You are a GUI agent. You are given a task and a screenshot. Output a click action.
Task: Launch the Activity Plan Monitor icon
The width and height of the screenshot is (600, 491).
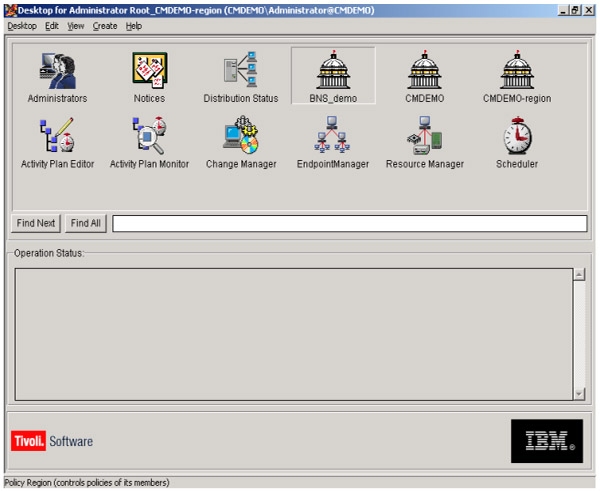click(x=149, y=136)
